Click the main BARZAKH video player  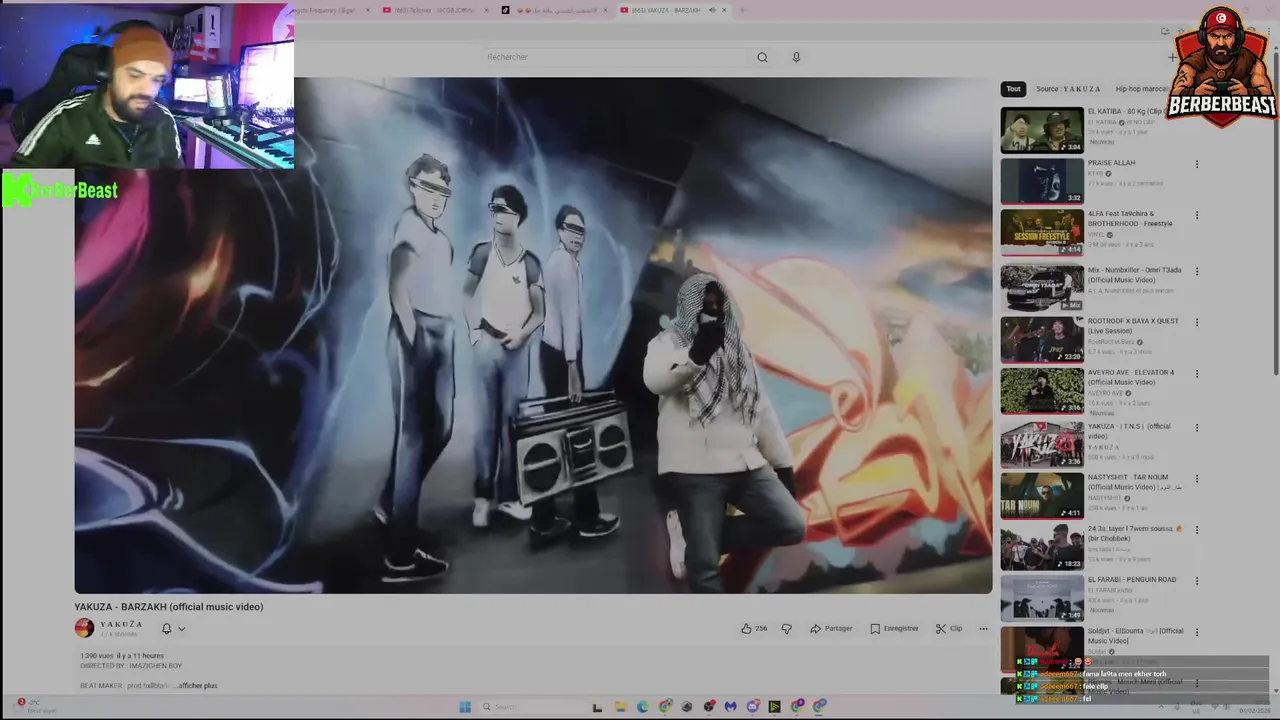[x=533, y=335]
